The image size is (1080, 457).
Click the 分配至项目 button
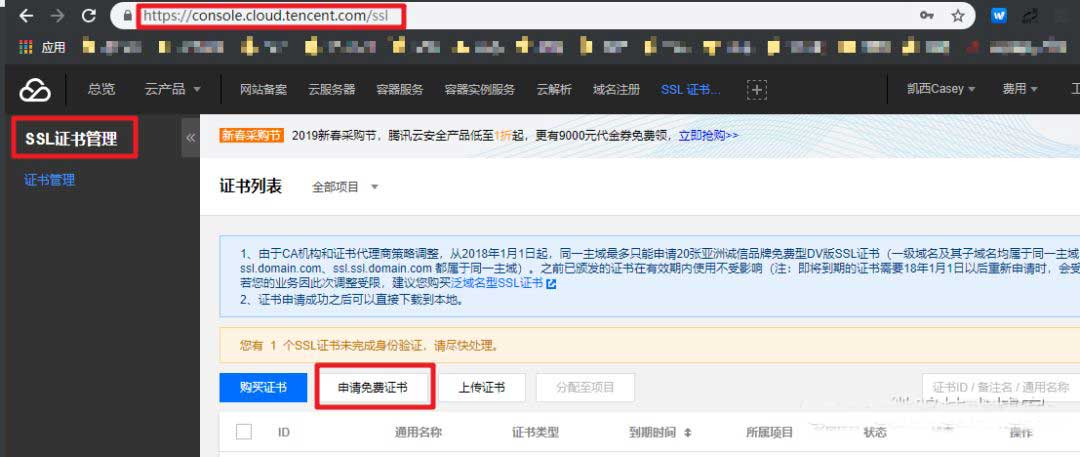[x=585, y=387]
